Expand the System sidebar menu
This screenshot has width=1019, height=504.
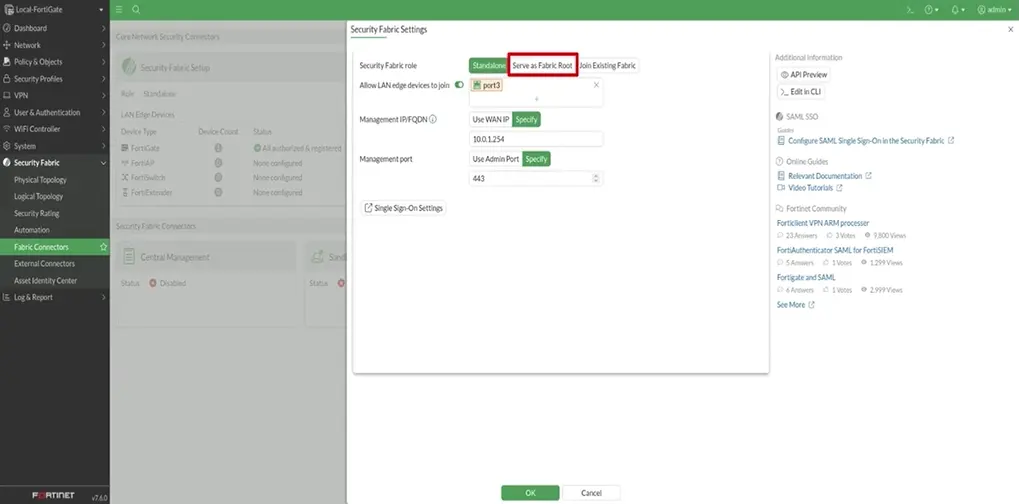click(x=55, y=146)
